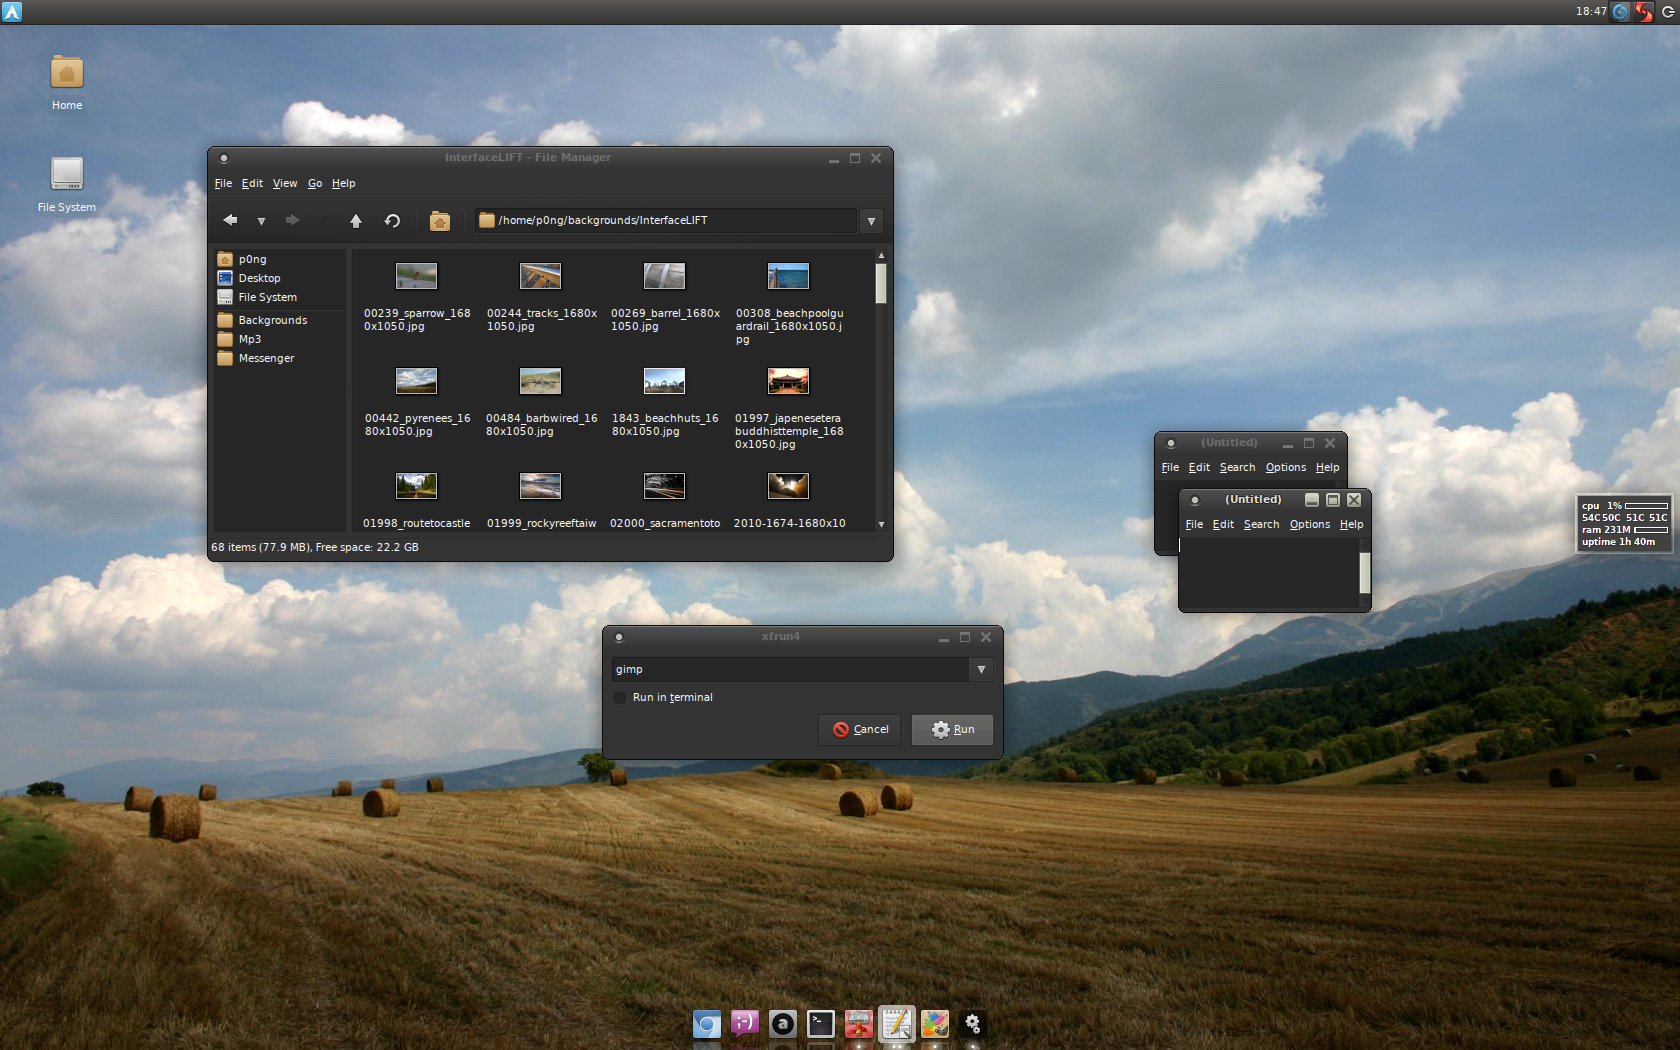Open the Chromium browser dock icon
The width and height of the screenshot is (1680, 1050).
click(x=706, y=1023)
